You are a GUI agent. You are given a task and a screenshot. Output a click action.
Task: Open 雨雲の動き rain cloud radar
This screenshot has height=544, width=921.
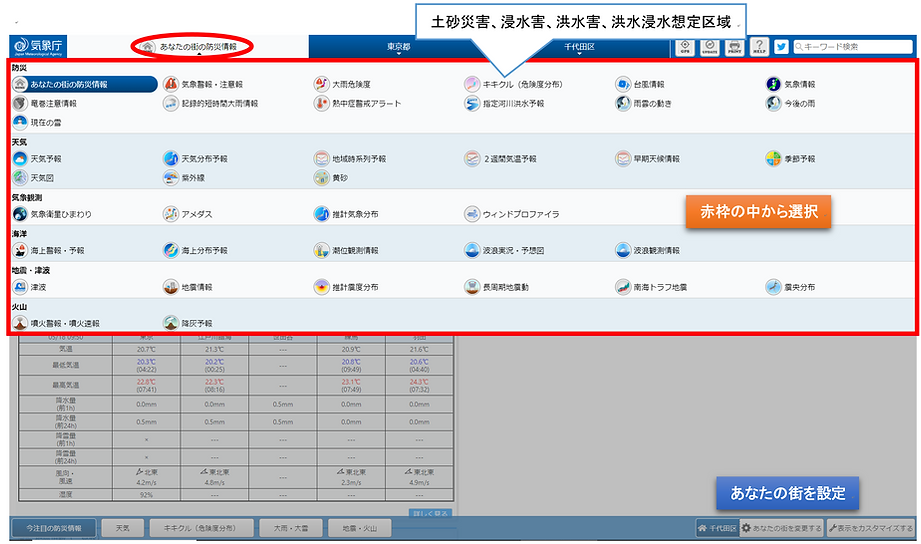643,103
